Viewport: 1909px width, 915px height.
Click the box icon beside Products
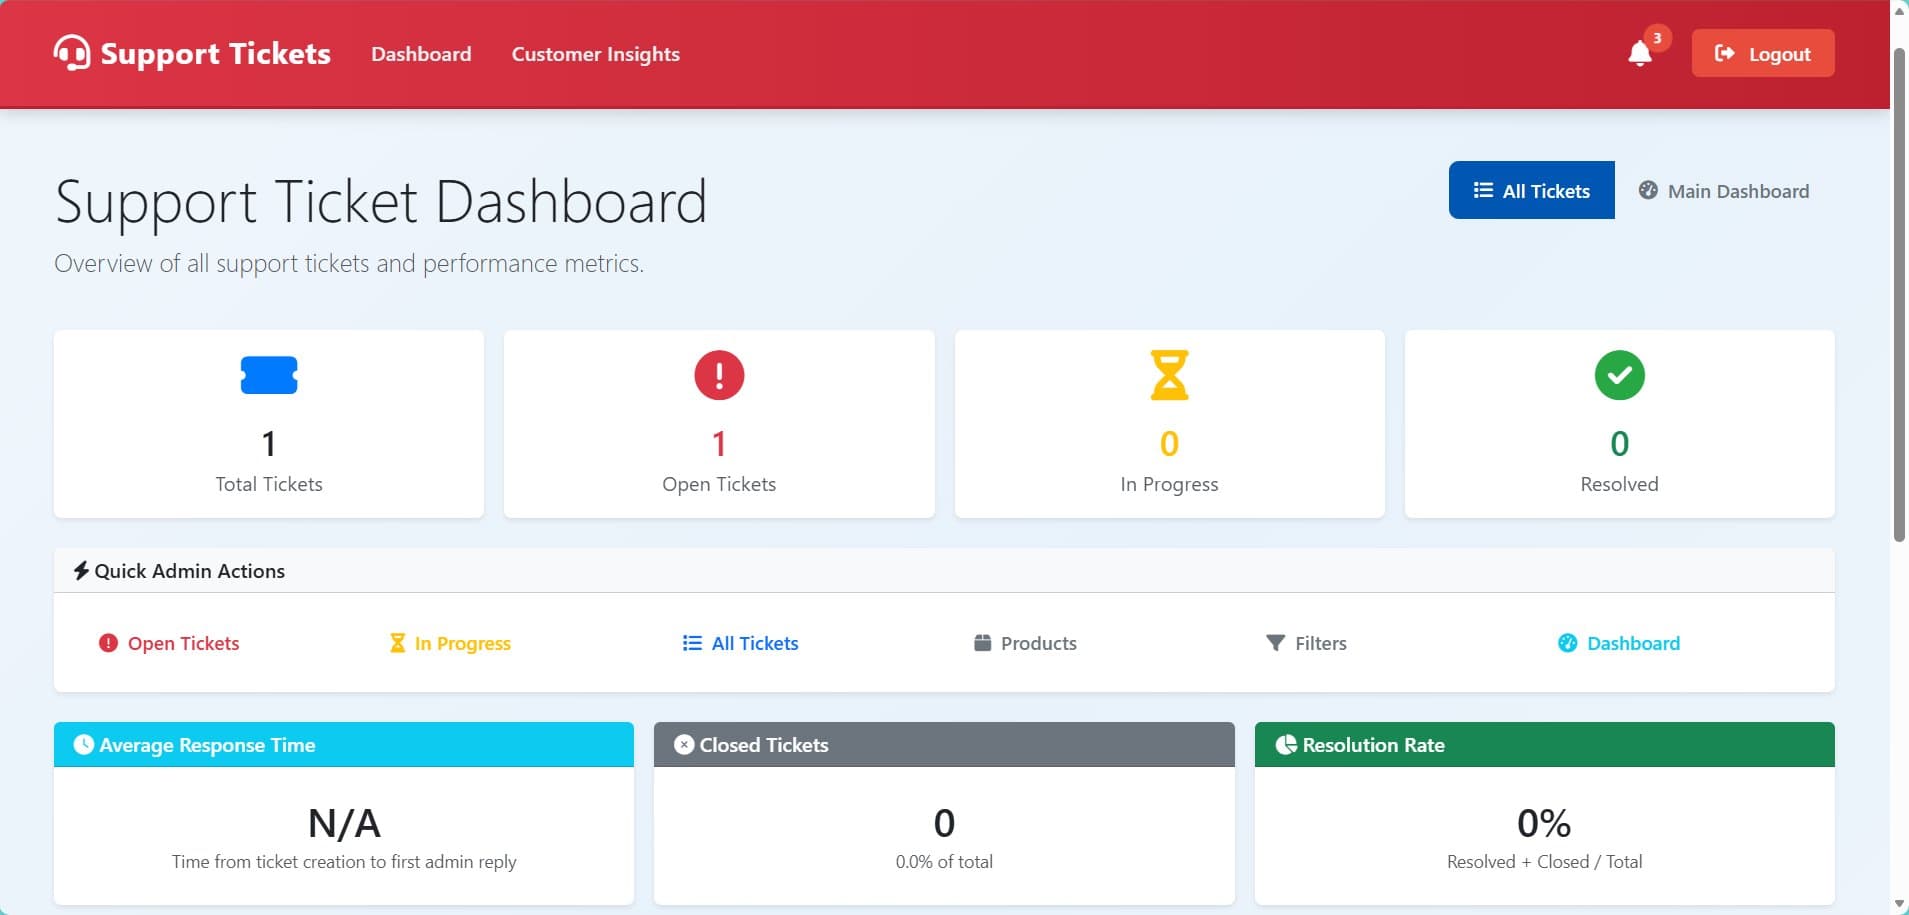[x=982, y=642]
